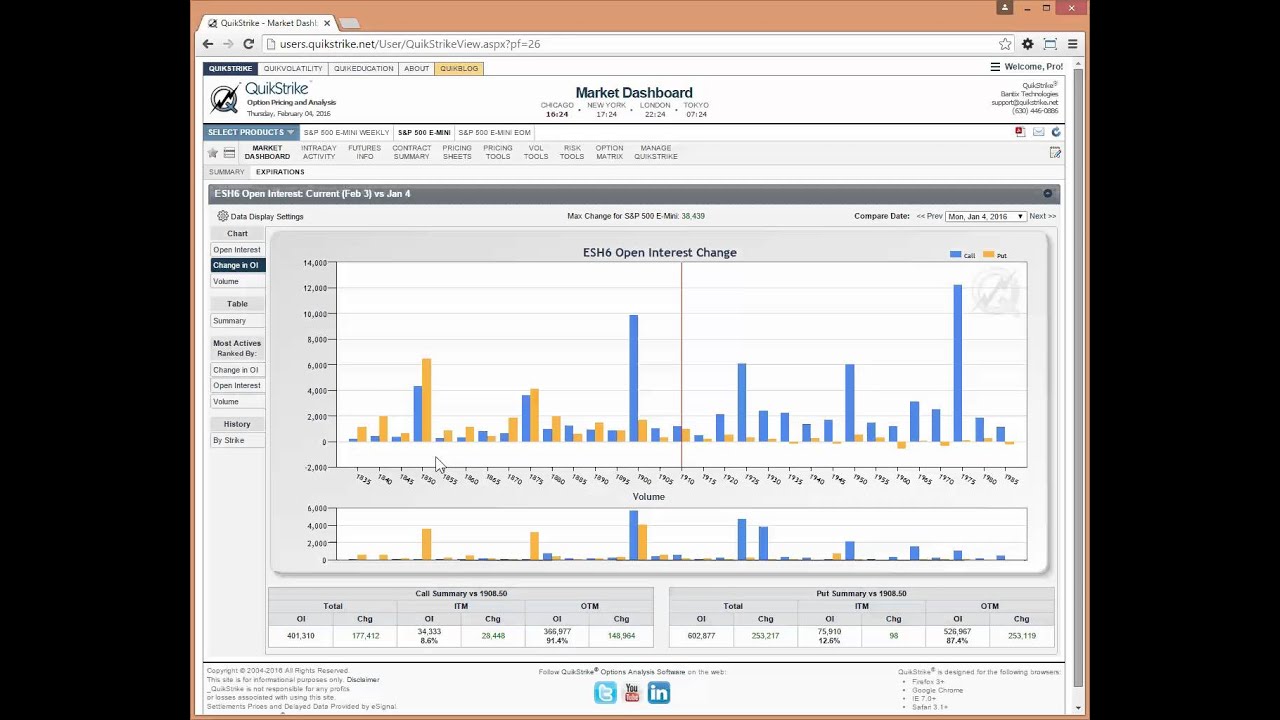The image size is (1280, 720).
Task: Click the Twitter icon in footer
Action: coord(605,692)
